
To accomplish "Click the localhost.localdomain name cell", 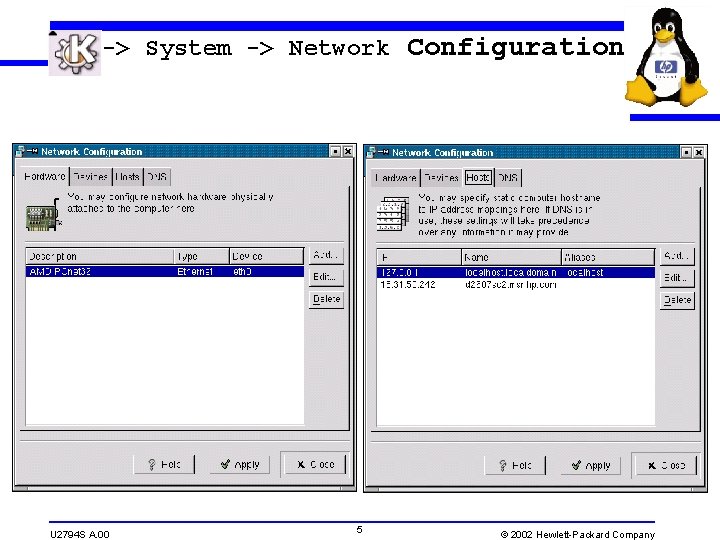I will coord(511,273).
